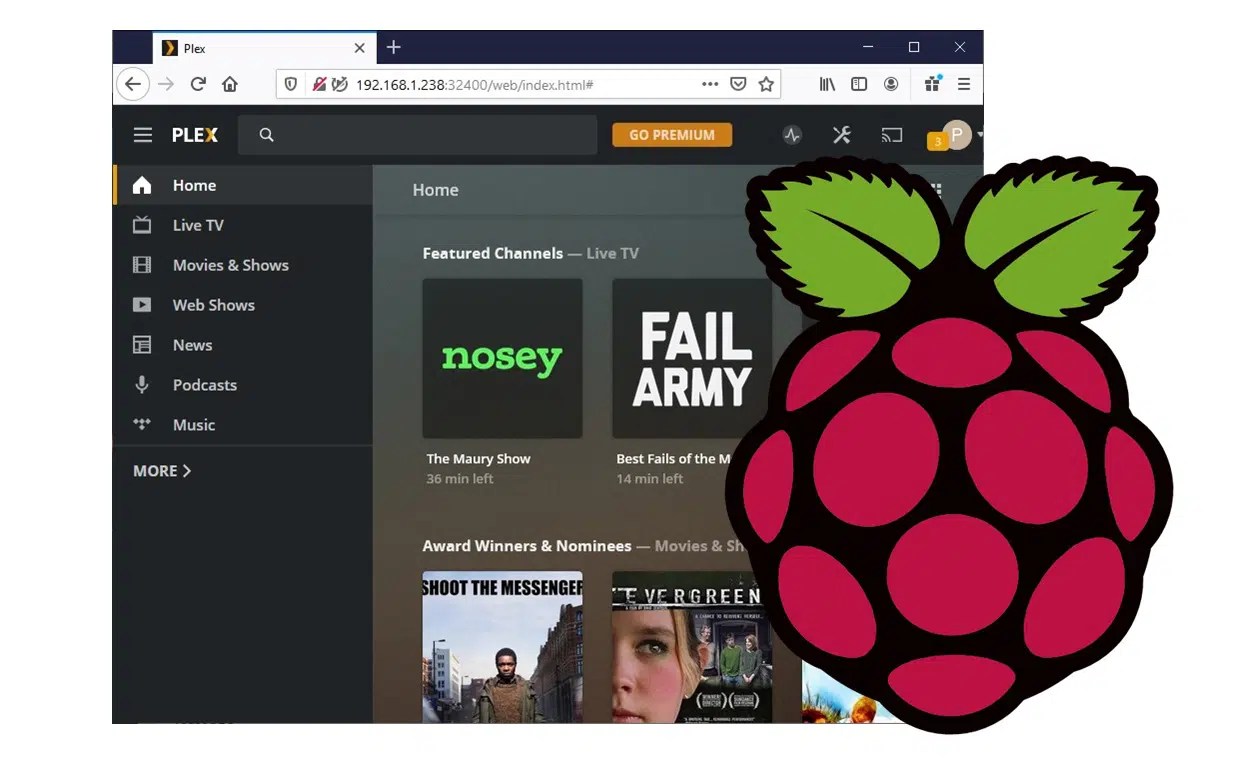
Task: Open the Evergreen movie poster
Action: pyautogui.click(x=692, y=647)
